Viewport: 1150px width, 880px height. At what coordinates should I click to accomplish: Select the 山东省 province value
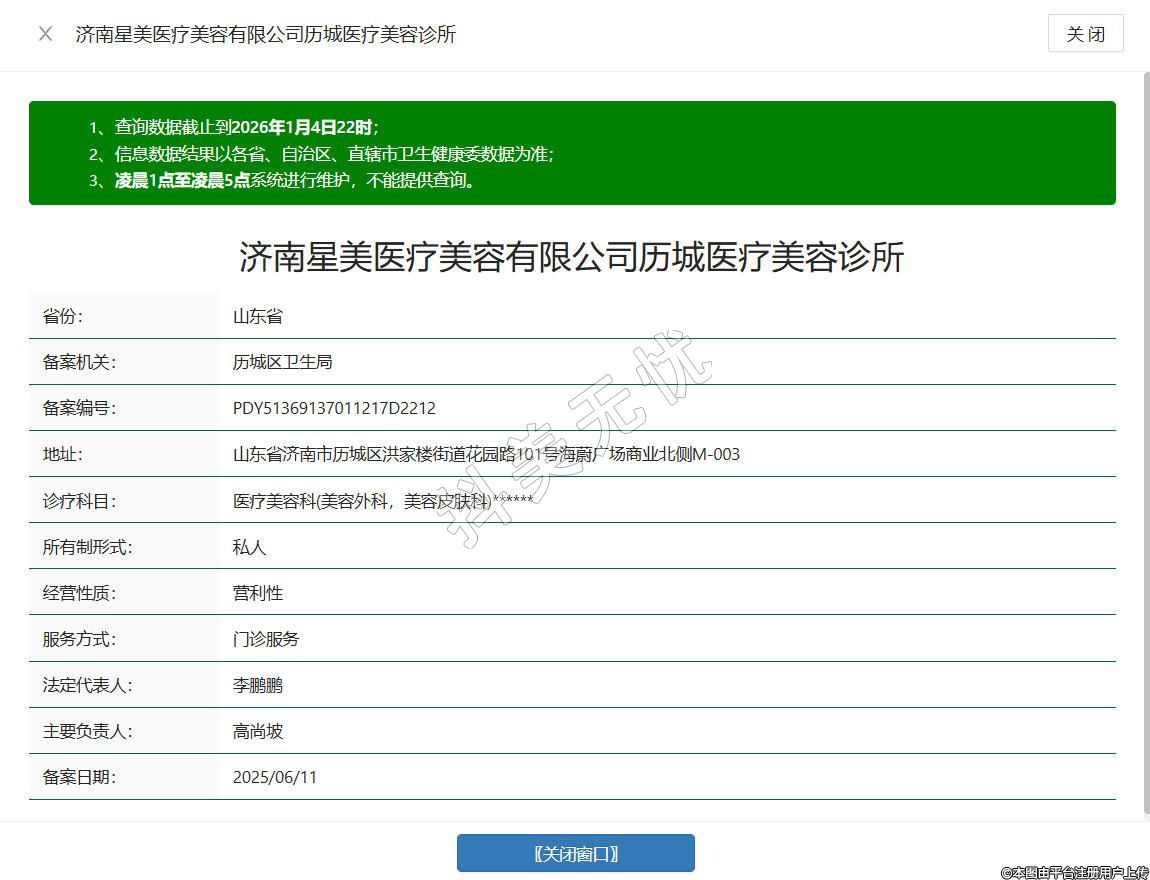coord(258,316)
